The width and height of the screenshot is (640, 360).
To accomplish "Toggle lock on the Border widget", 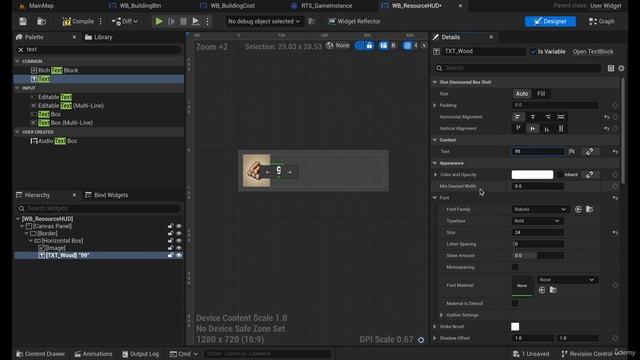I will tap(171, 233).
